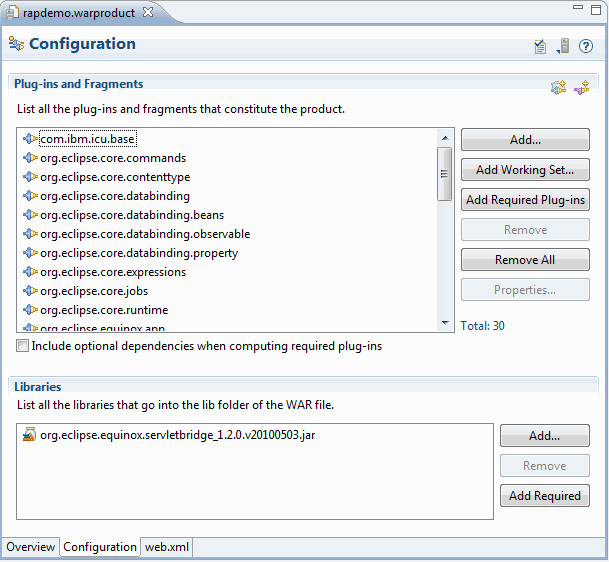Switch to the Overview tab

click(30, 547)
